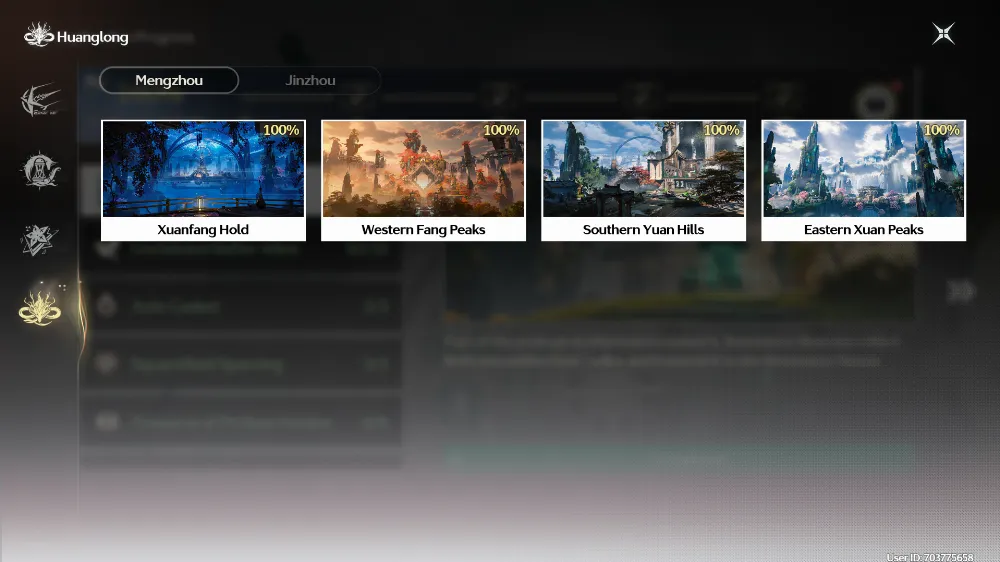
Task: Select the star-shaped region emblem in sidebar
Action: pyautogui.click(x=39, y=240)
